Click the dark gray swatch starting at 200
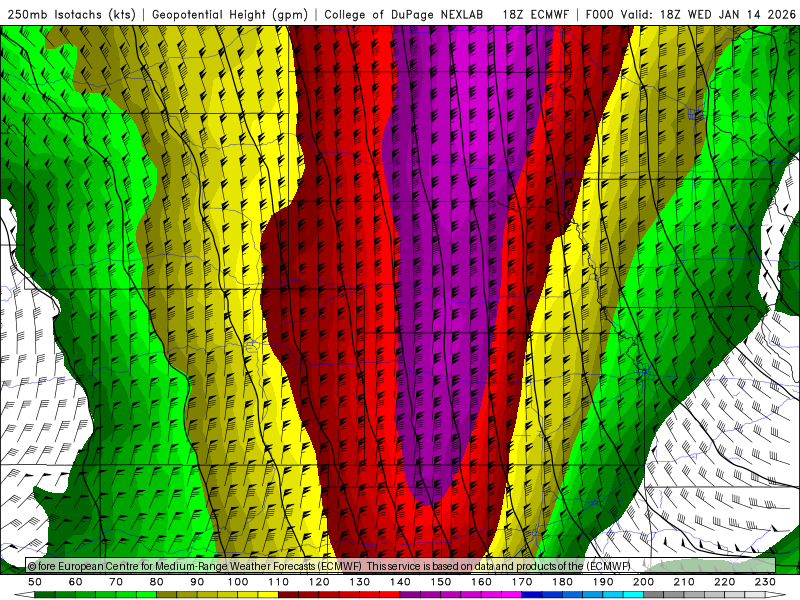The image size is (800, 600). pos(654,595)
